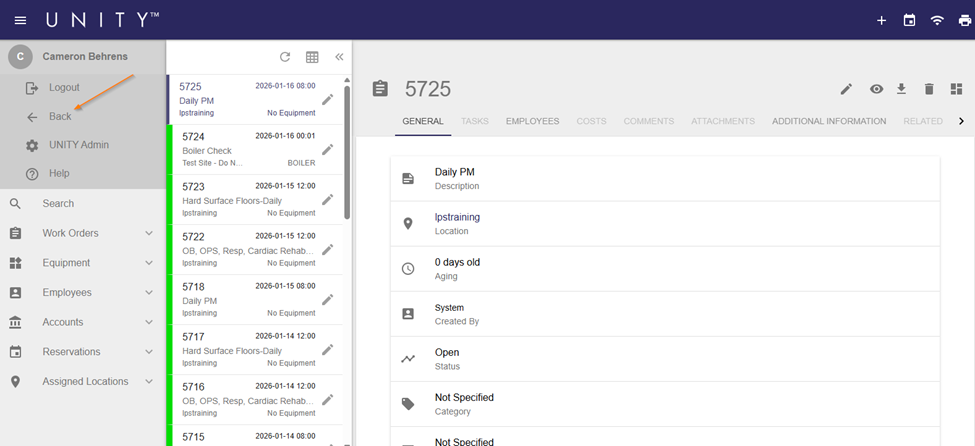Refresh the work order list

click(285, 58)
